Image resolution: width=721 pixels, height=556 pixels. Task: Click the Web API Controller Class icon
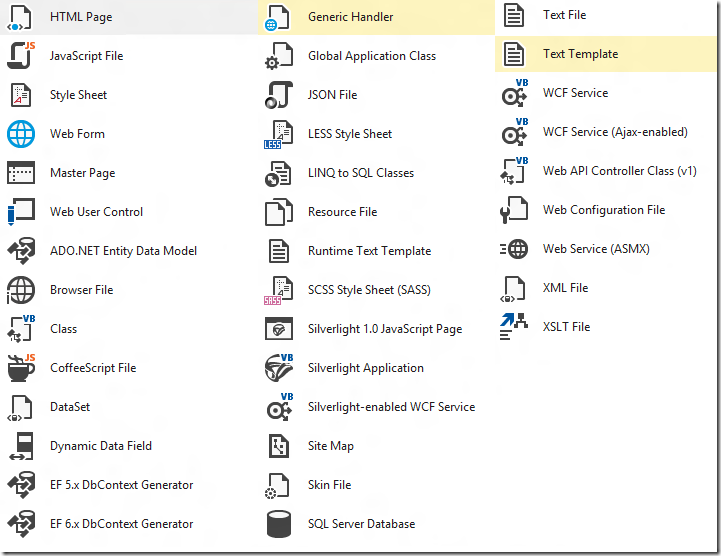[514, 171]
